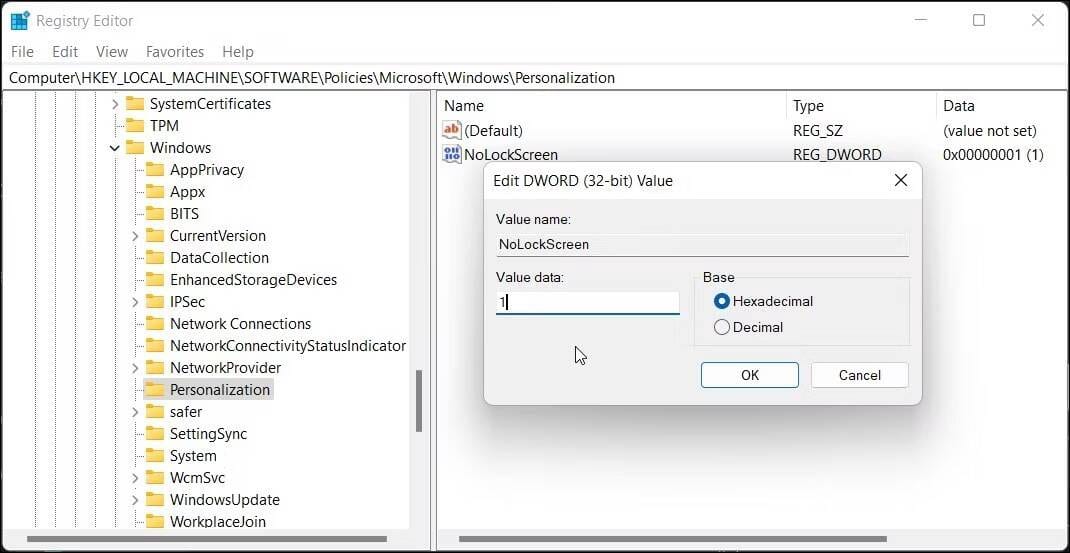Click the SettingSync folder icon
The width and height of the screenshot is (1070, 553).
155,434
